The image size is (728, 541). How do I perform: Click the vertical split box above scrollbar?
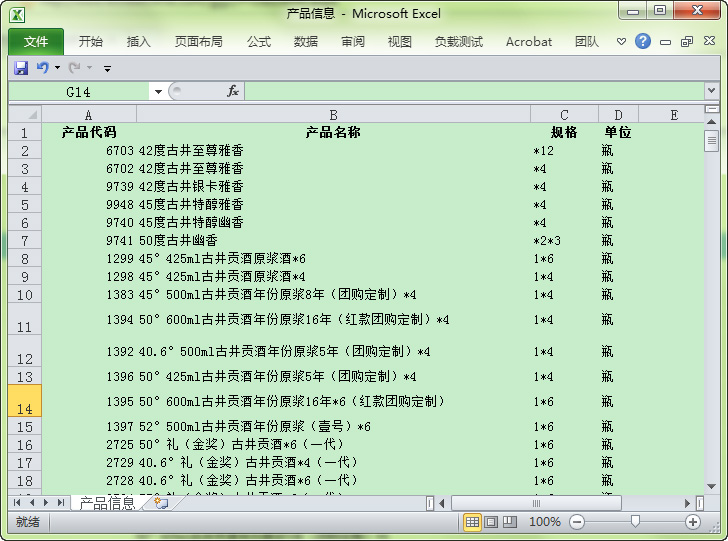point(712,109)
